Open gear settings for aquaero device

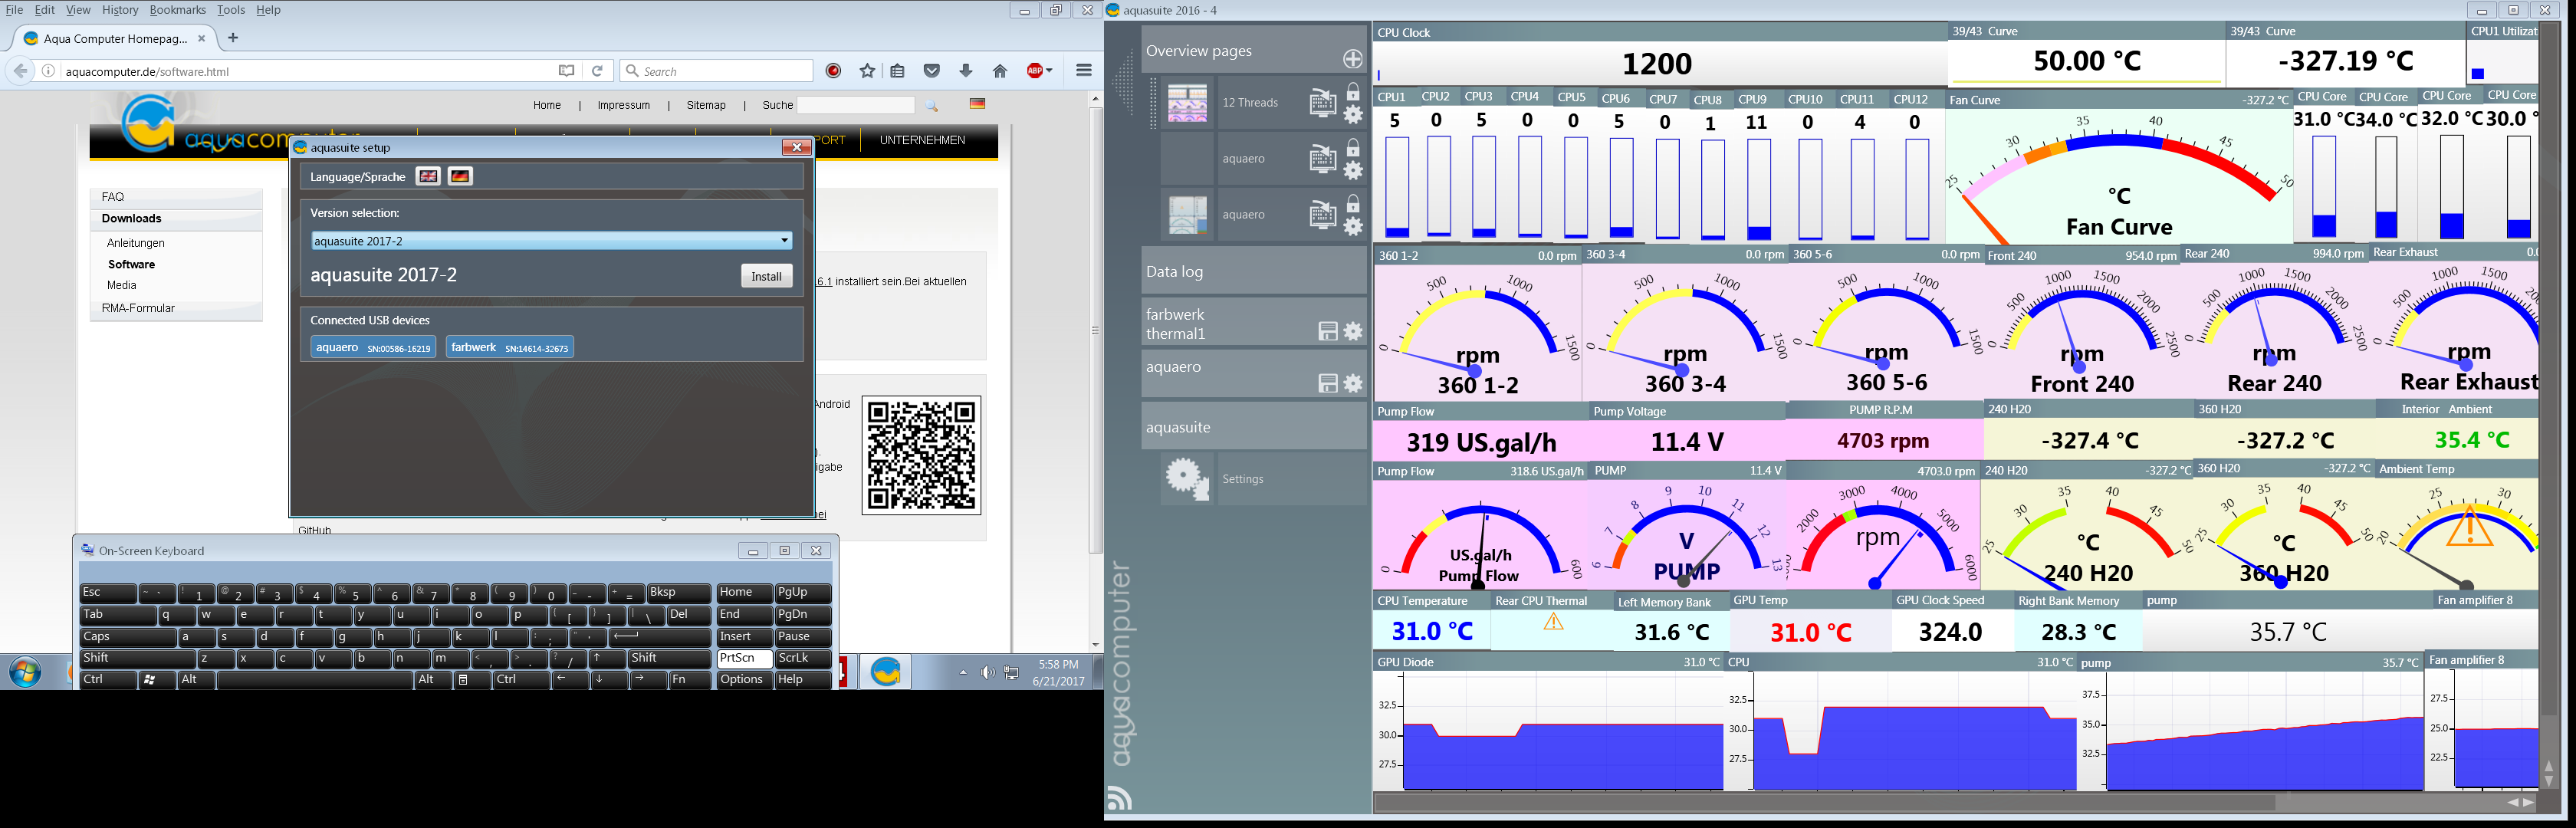(x=1353, y=383)
